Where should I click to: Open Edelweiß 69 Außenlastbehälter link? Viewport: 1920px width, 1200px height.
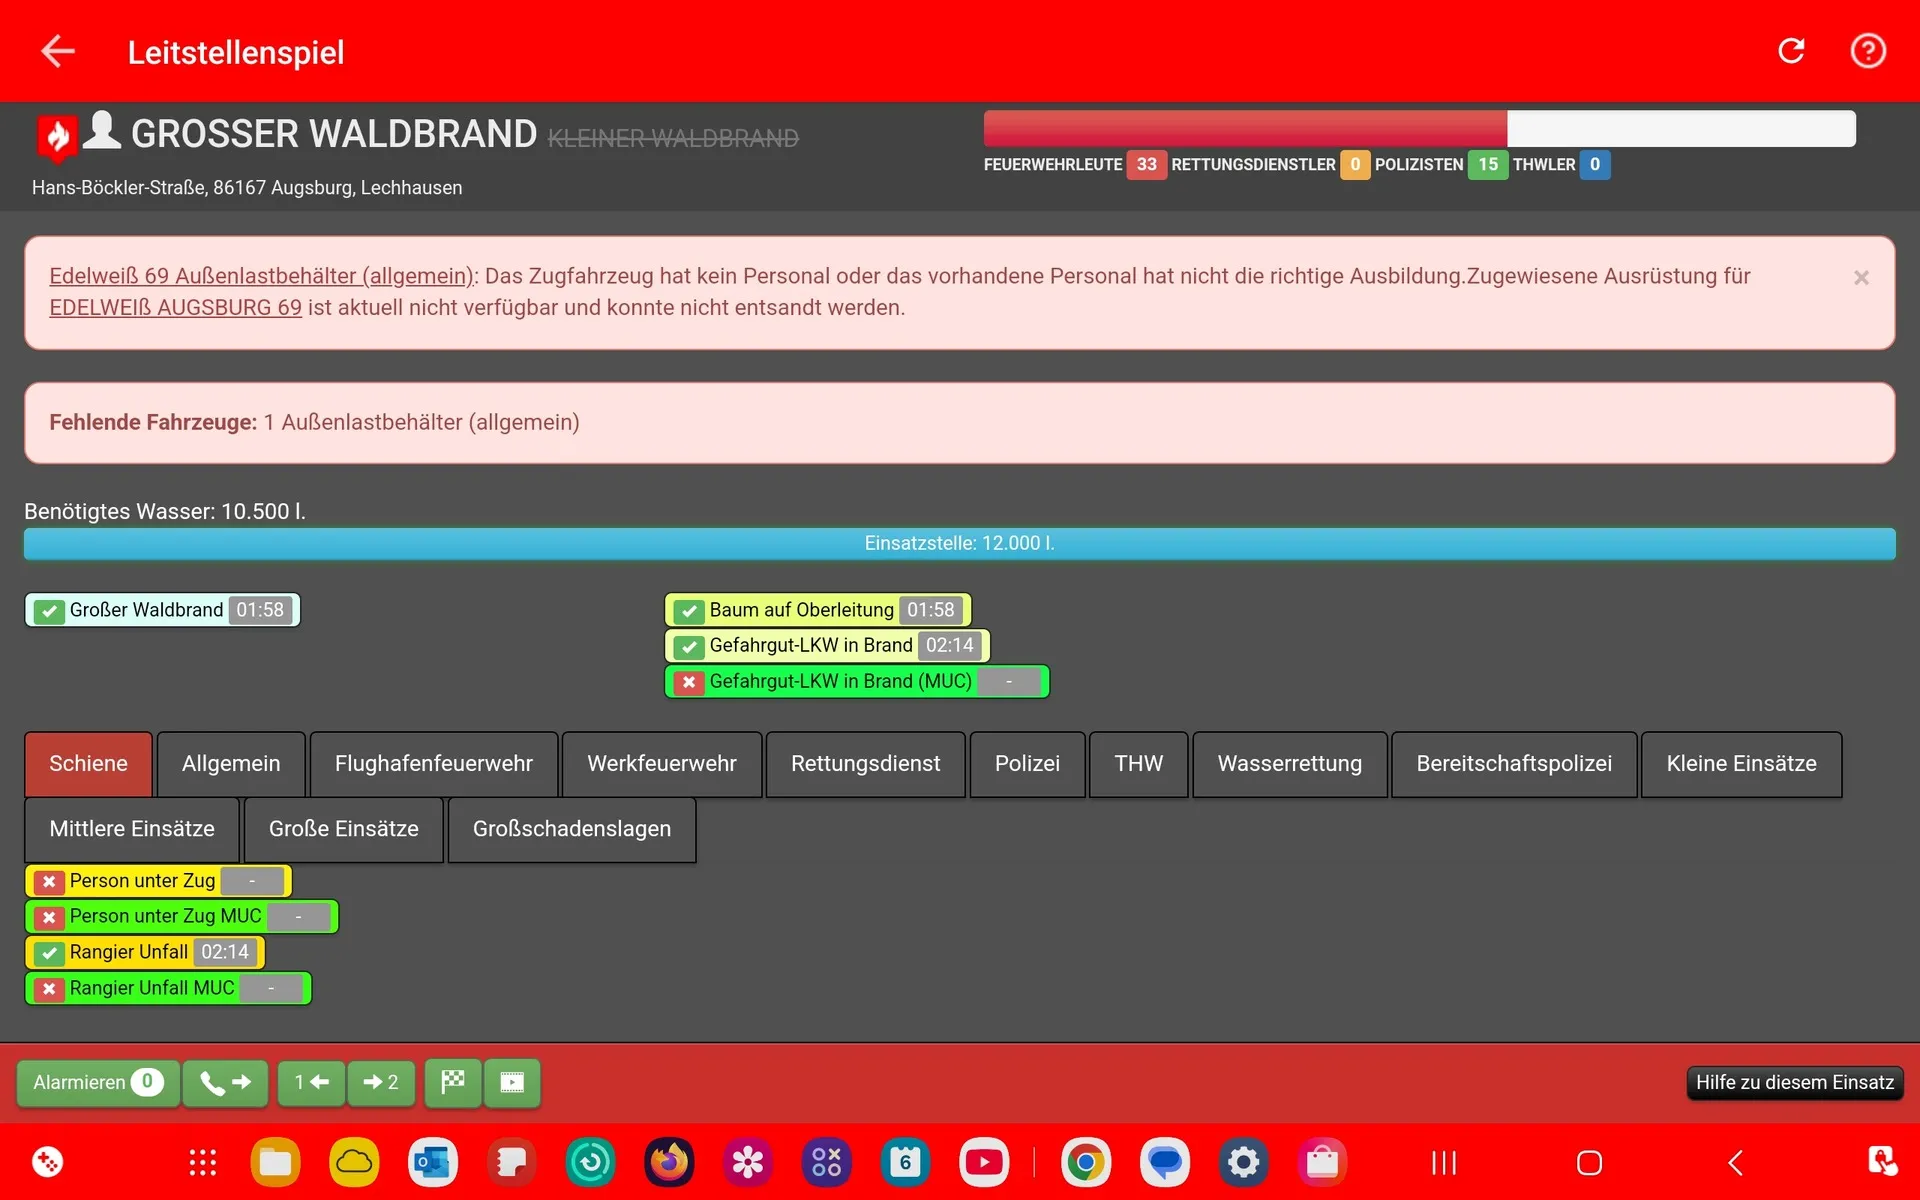pos(262,276)
